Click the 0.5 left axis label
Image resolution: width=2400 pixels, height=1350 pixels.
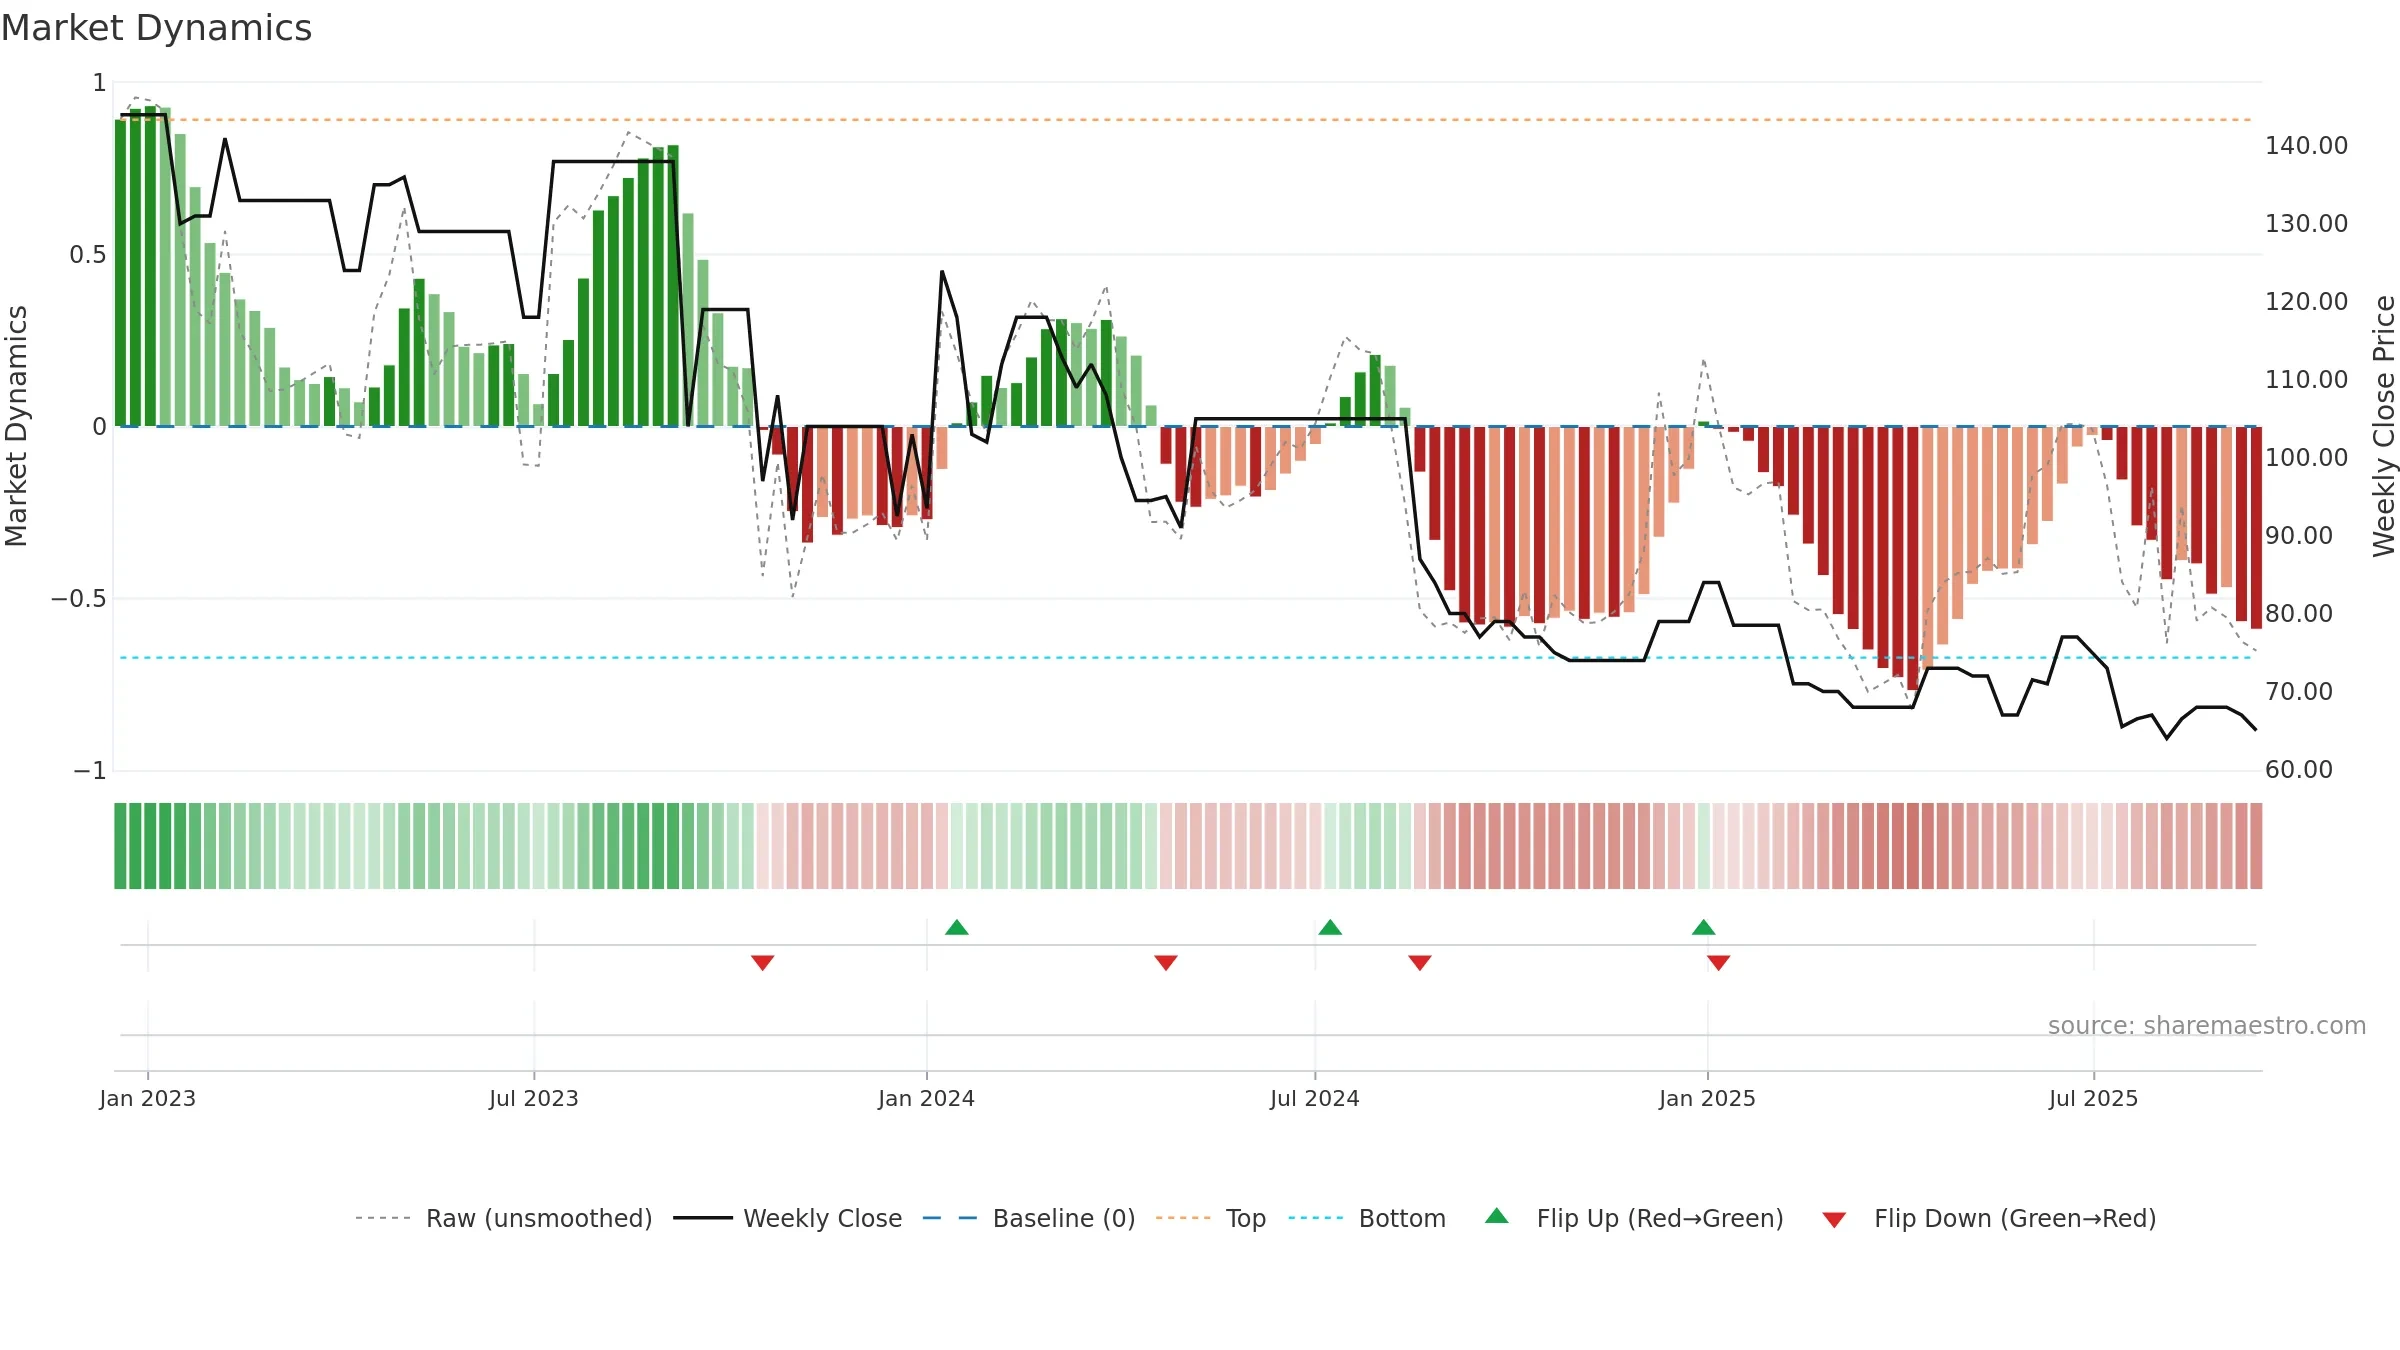[x=88, y=255]
